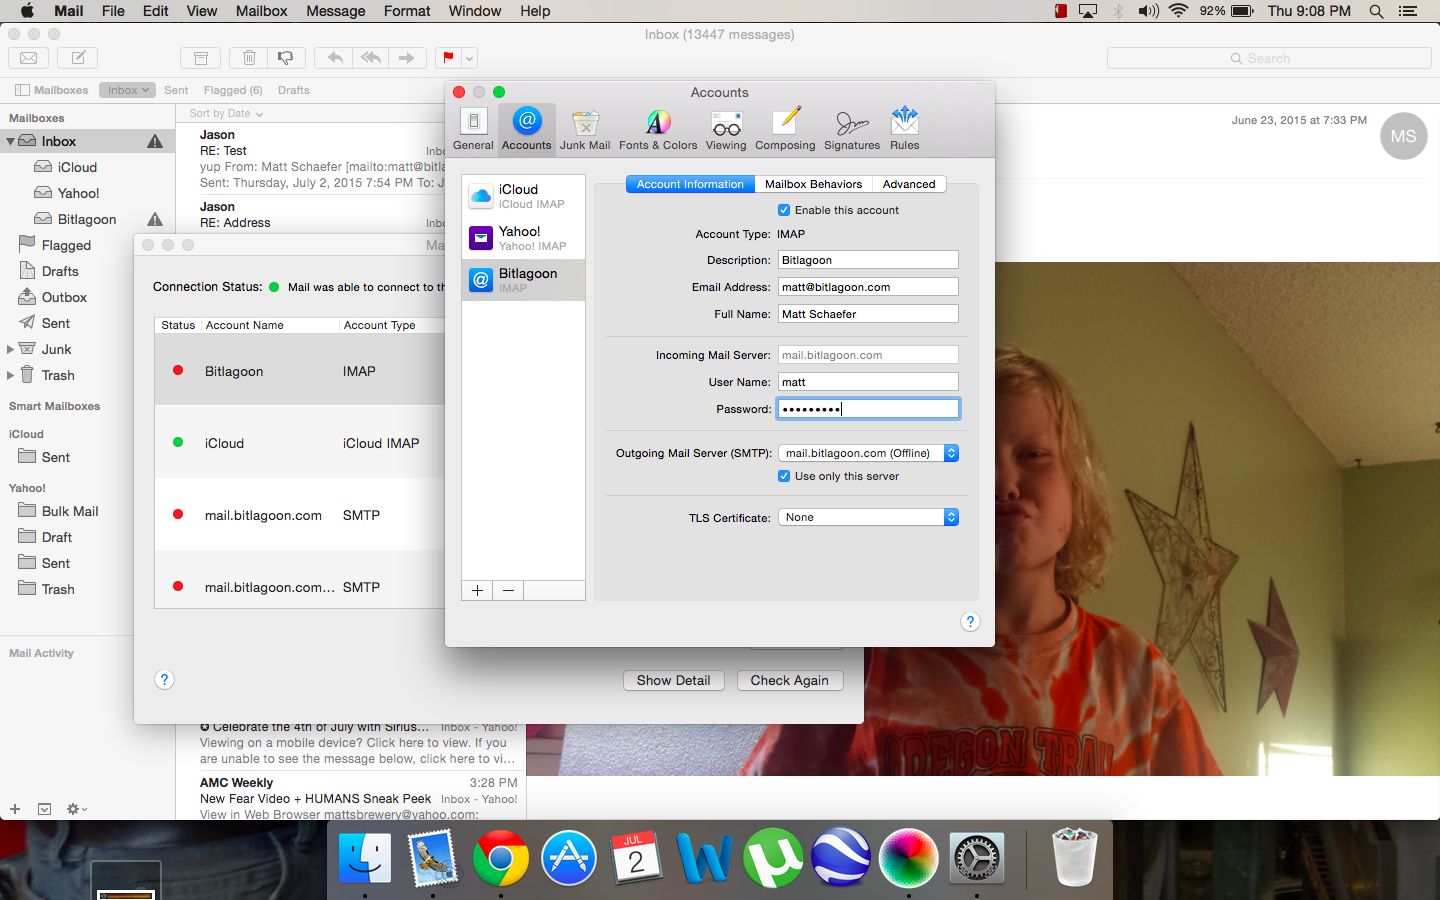The width and height of the screenshot is (1440, 900).
Task: Open Outgoing Mail Server SMTP dropdown
Action: (868, 453)
